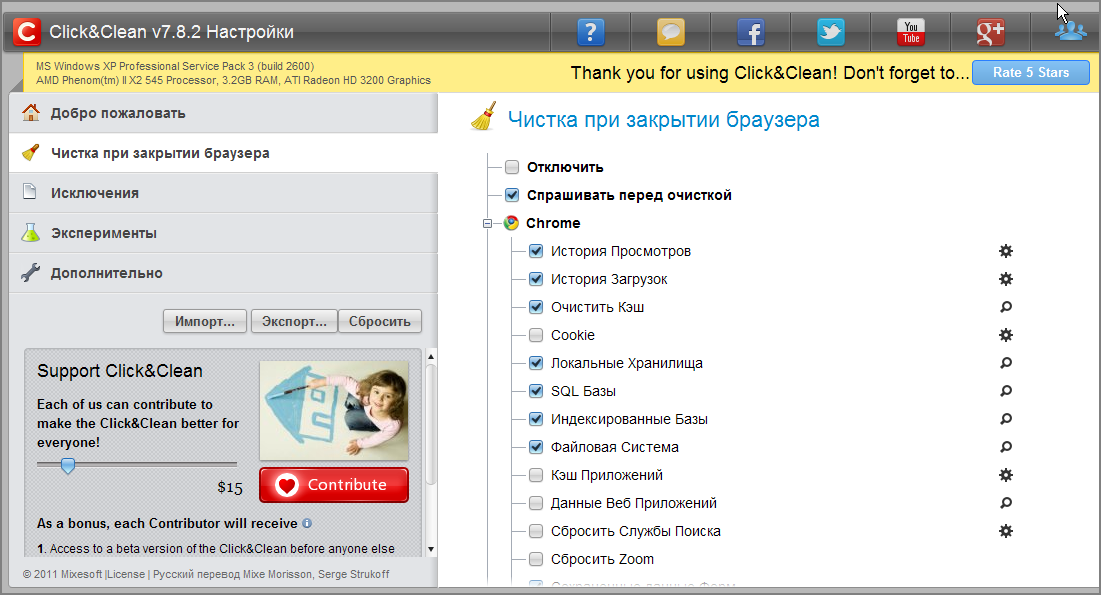Open the YouTube channel icon

tap(911, 32)
